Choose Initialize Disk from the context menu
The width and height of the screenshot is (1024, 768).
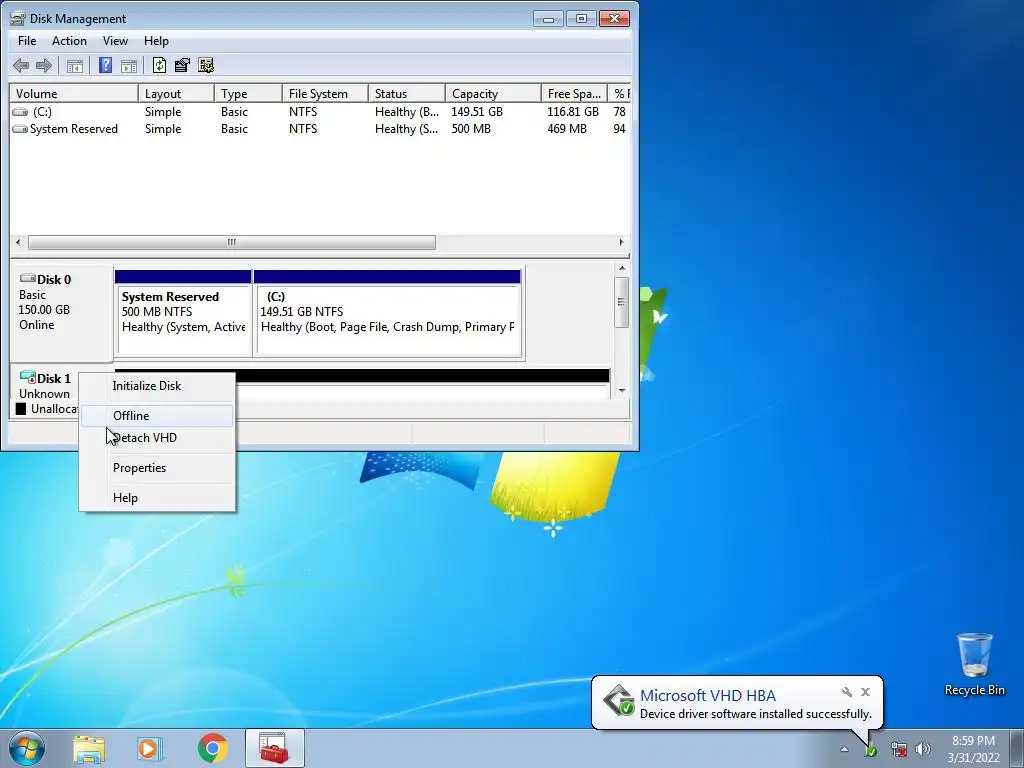[x=157, y=386]
